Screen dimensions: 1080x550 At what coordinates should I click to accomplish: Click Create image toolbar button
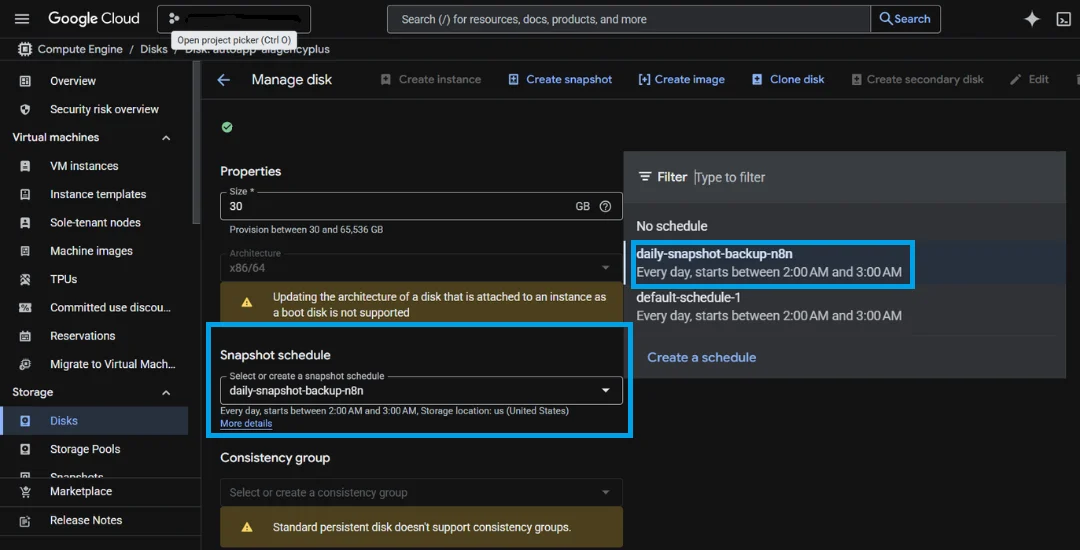(681, 79)
